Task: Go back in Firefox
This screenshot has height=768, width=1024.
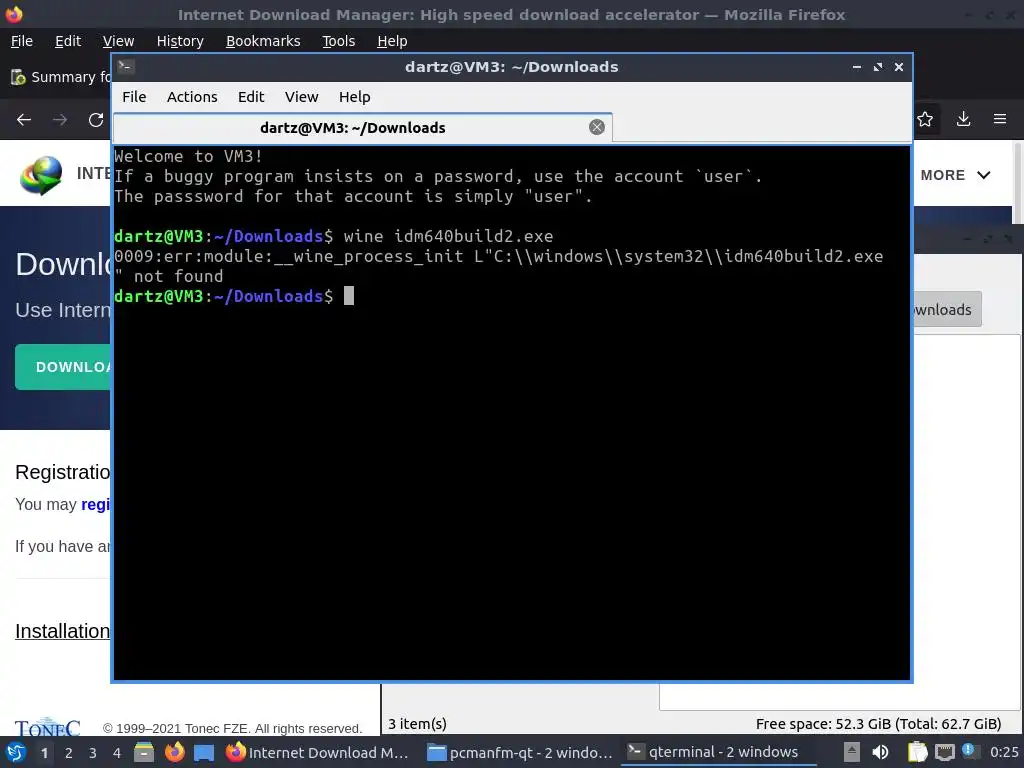Action: click(24, 120)
